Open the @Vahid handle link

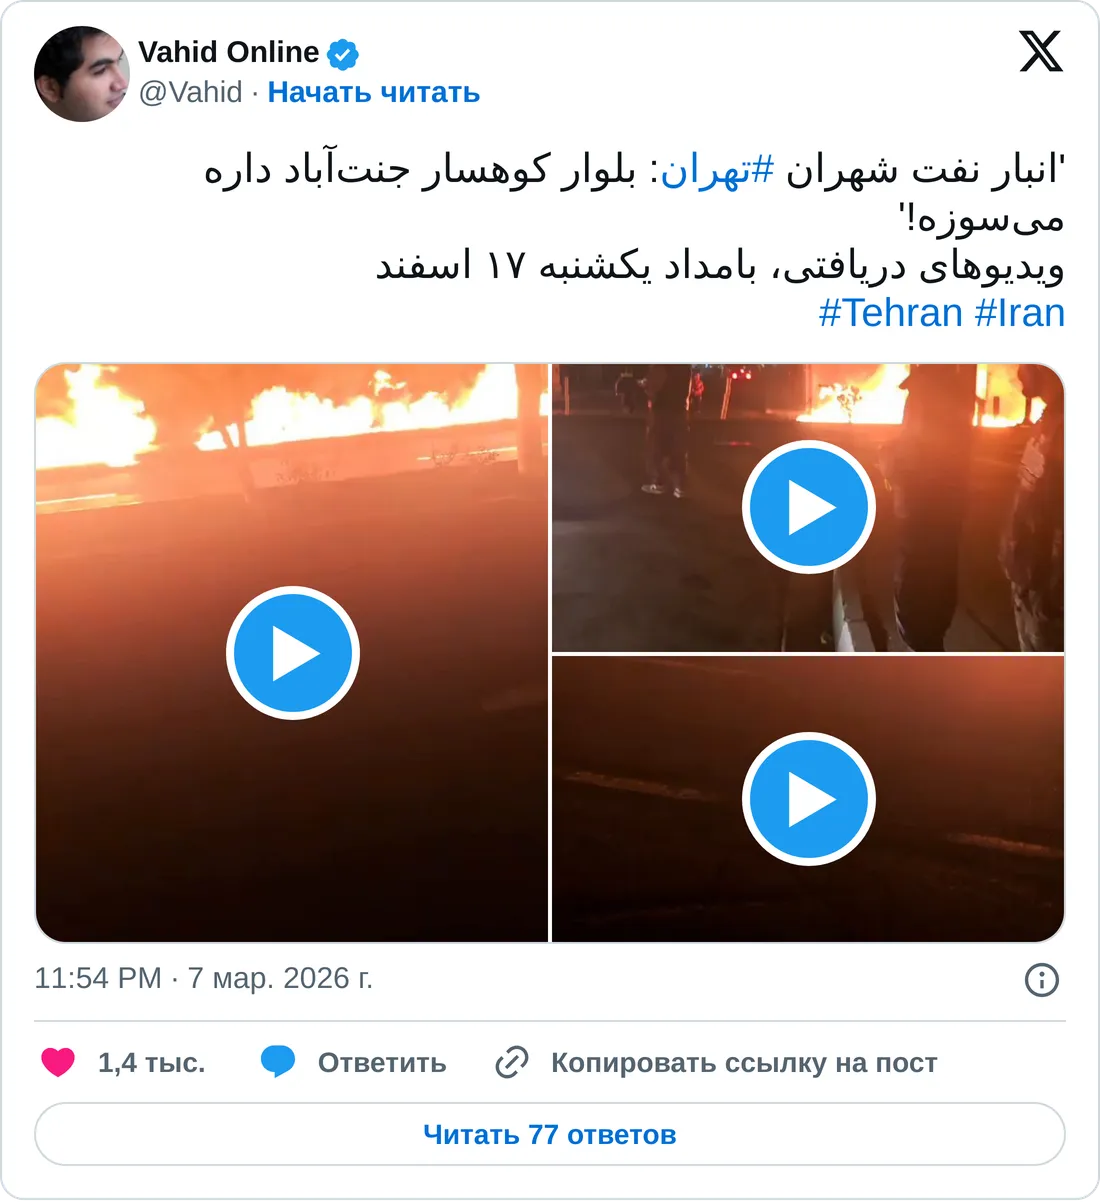(x=190, y=92)
